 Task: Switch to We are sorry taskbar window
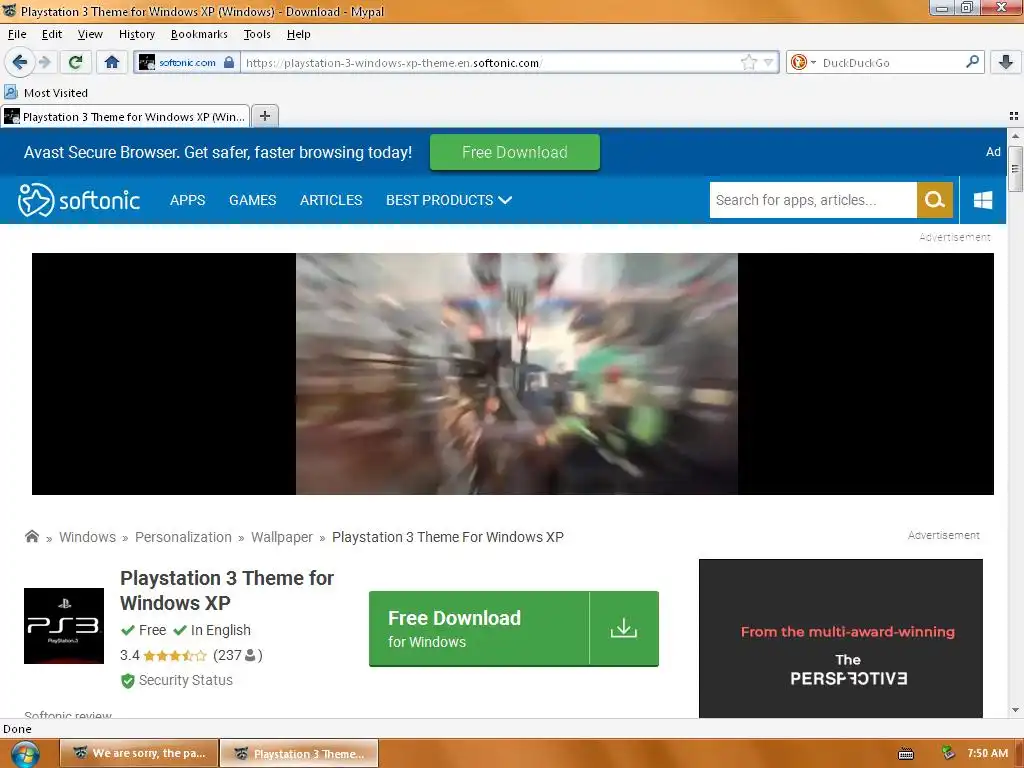click(139, 753)
